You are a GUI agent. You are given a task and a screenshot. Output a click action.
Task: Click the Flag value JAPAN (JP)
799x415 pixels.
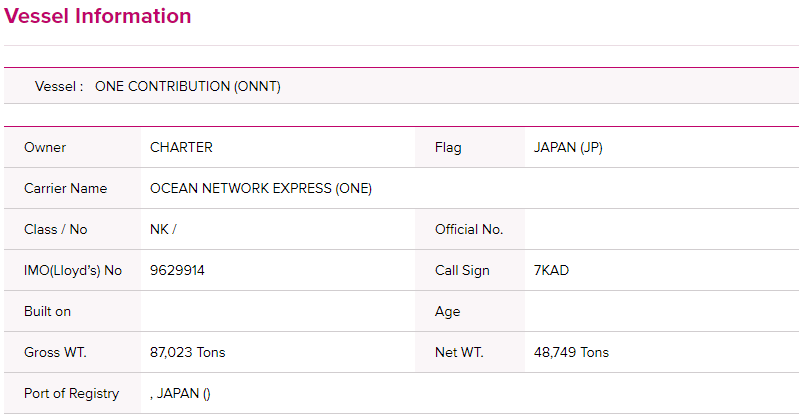click(x=568, y=147)
